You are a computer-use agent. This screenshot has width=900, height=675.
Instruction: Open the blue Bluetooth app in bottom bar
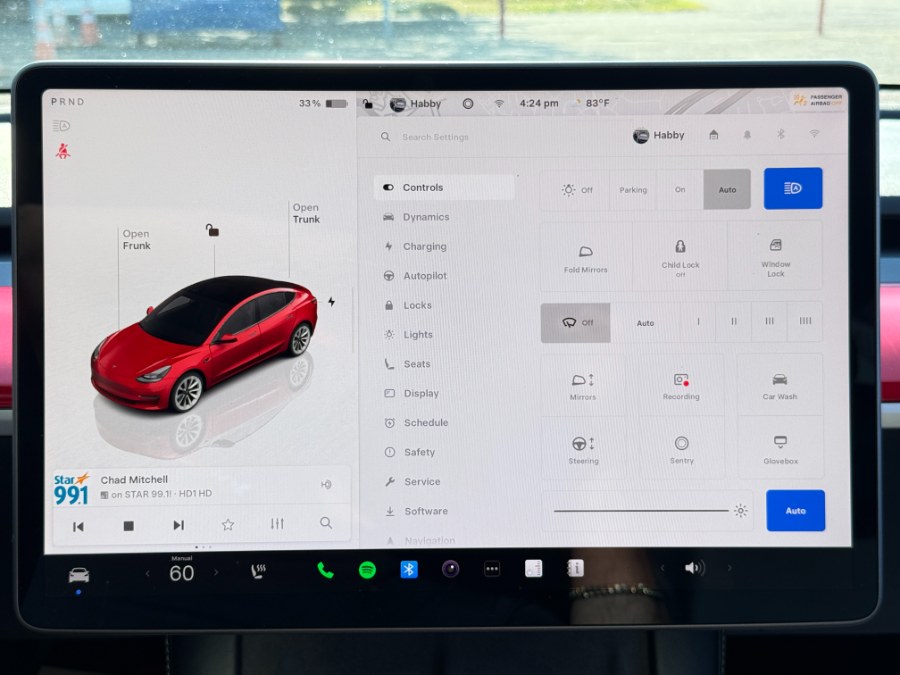[x=409, y=569]
